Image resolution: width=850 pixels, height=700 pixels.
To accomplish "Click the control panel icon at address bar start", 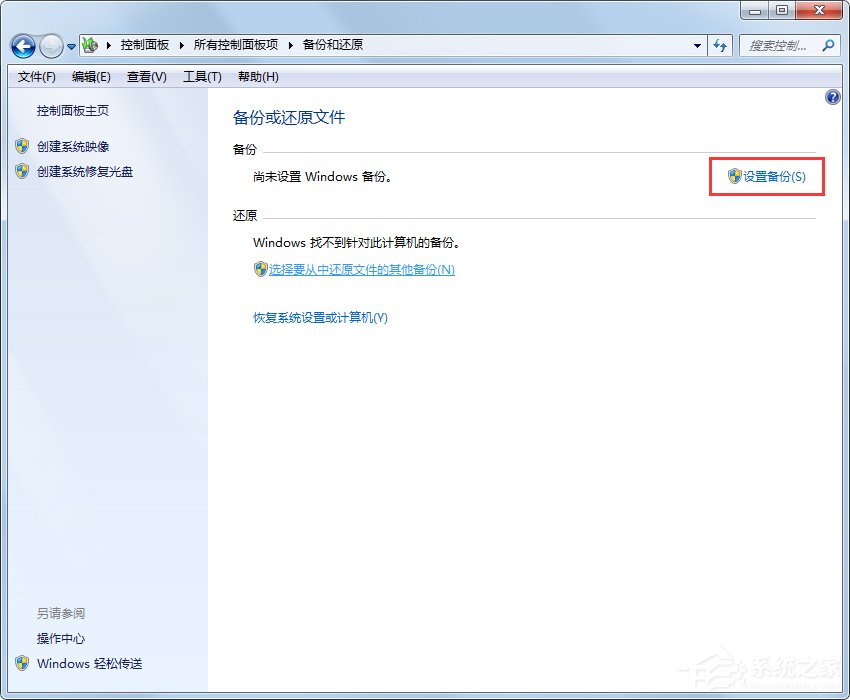I will (89, 45).
